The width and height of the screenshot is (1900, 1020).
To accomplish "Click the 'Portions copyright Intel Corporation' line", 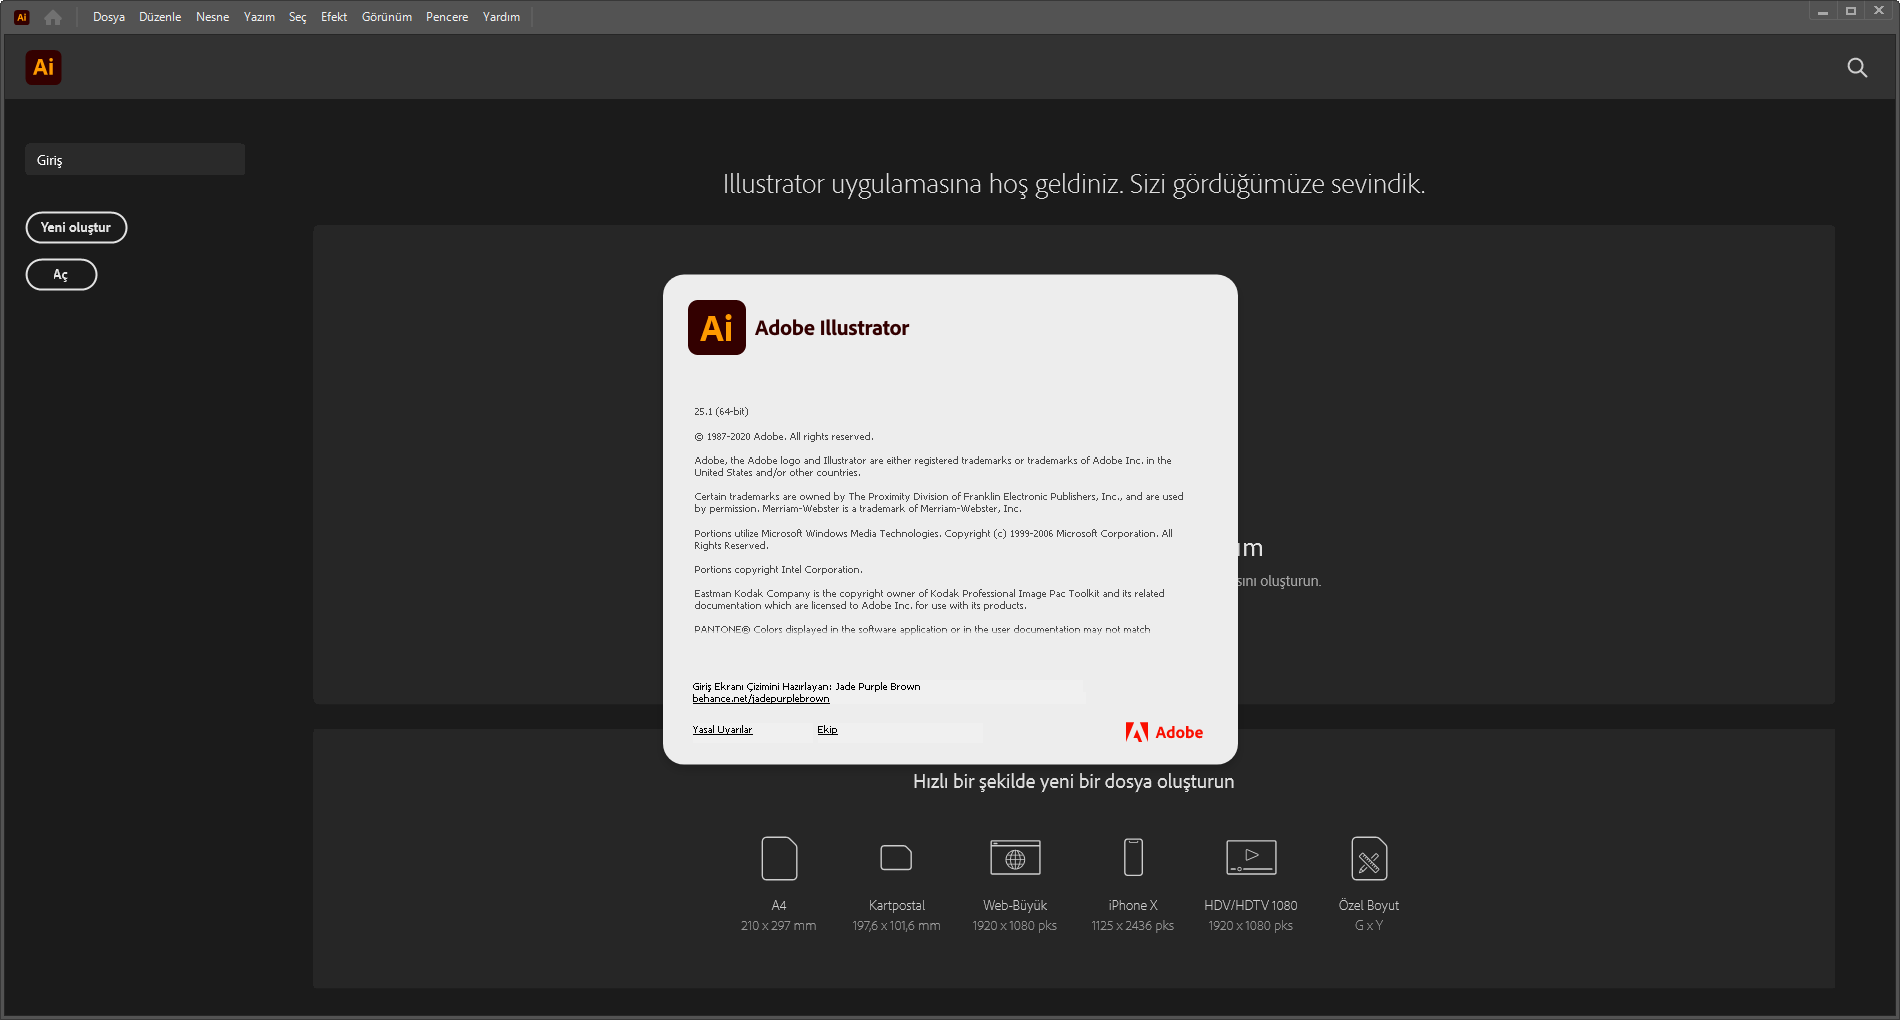I will (x=778, y=570).
